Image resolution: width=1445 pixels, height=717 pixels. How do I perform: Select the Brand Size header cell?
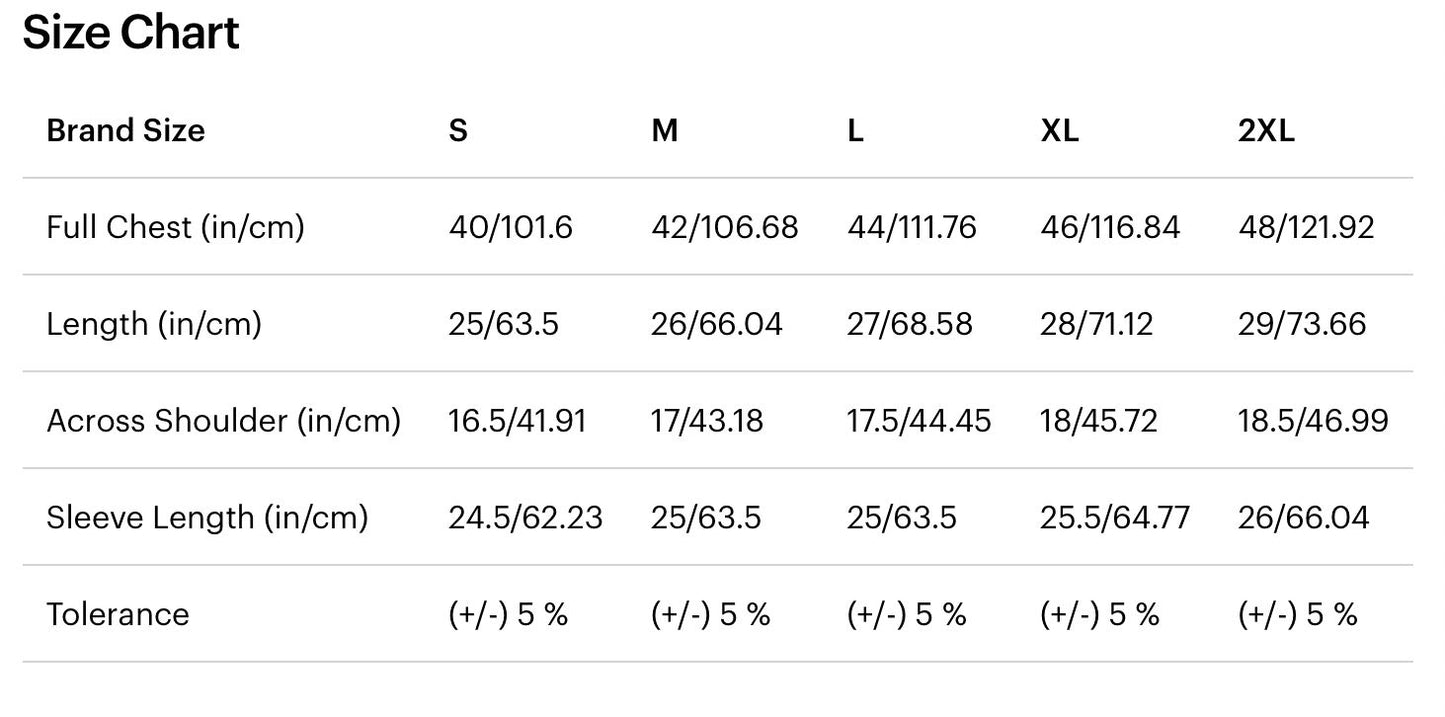click(x=125, y=131)
